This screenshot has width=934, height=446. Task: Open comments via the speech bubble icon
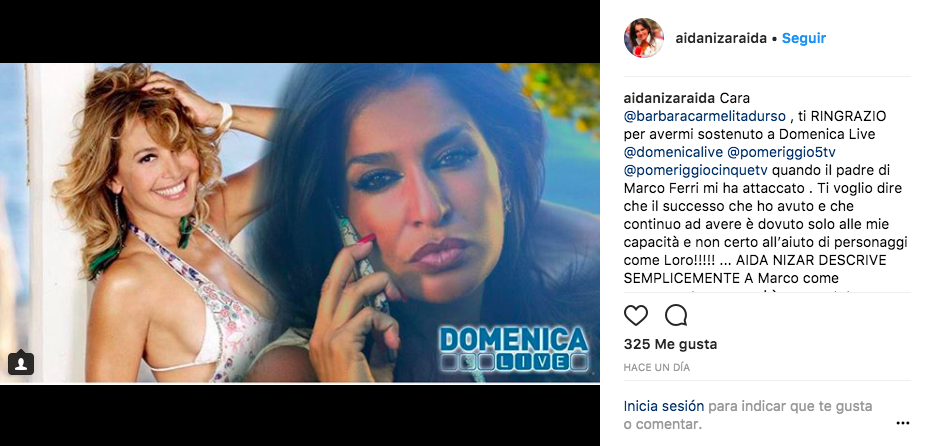[x=676, y=315]
